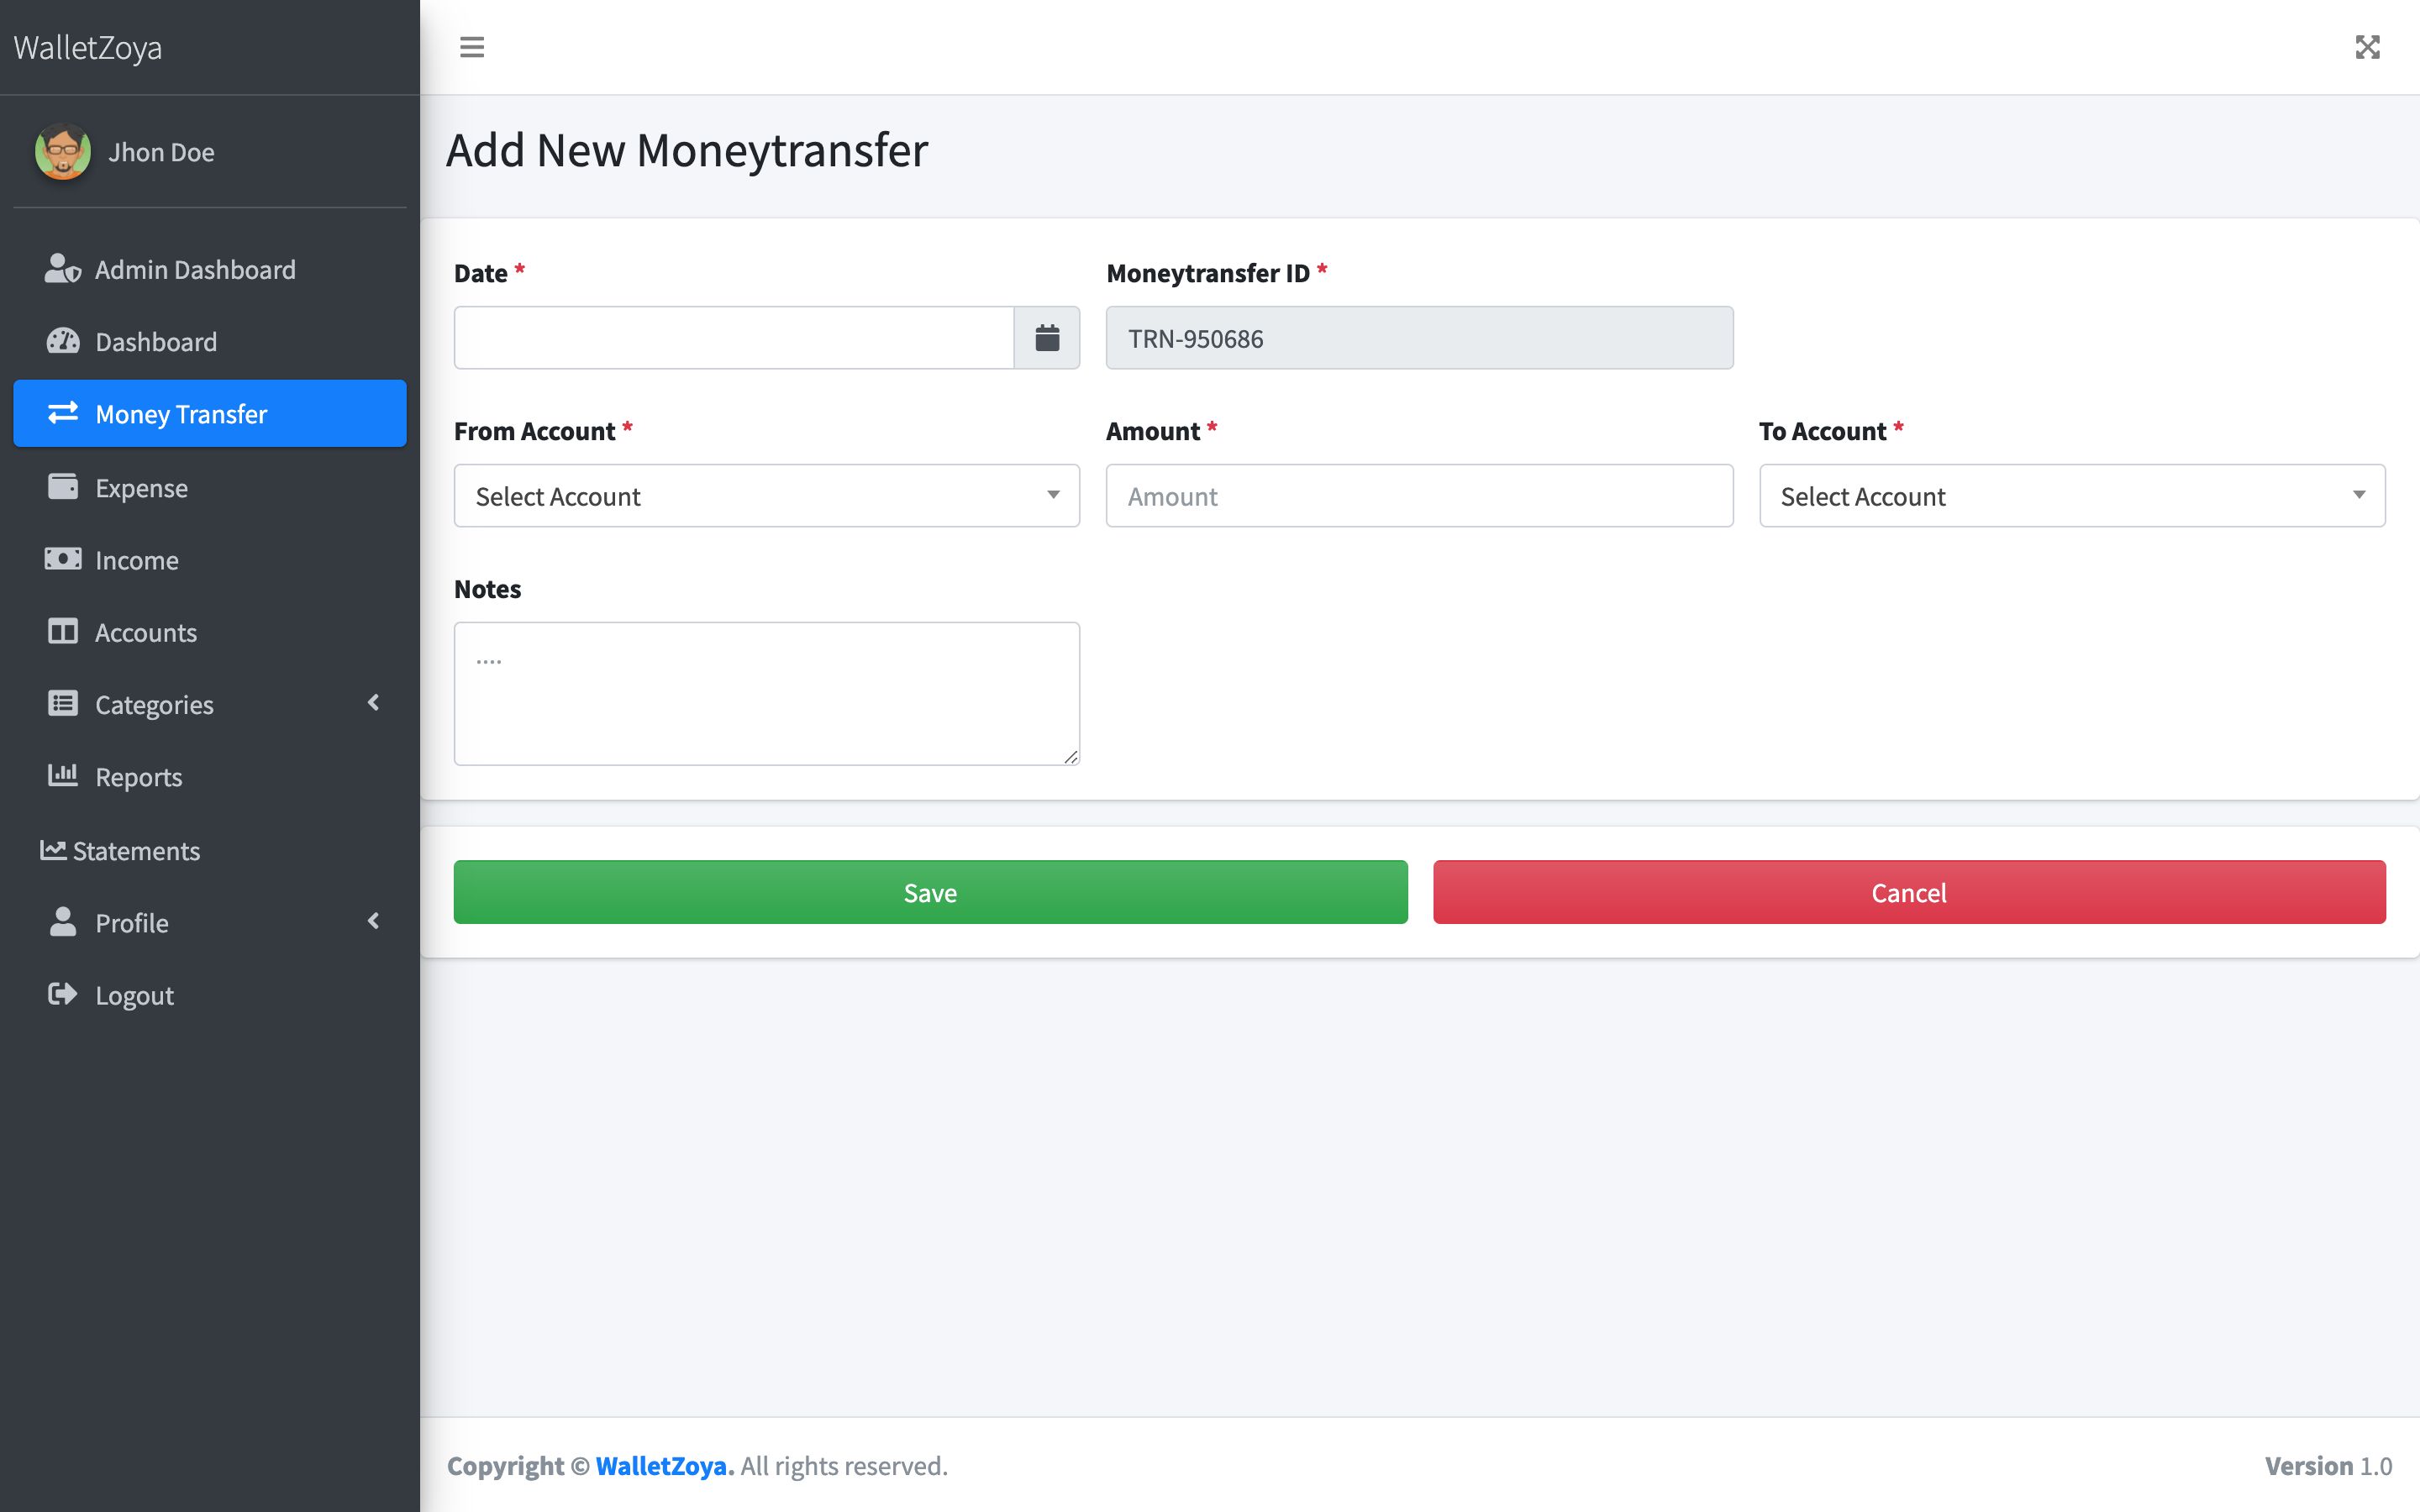Open the date picker calendar icon
2420x1512 pixels.
click(x=1046, y=338)
